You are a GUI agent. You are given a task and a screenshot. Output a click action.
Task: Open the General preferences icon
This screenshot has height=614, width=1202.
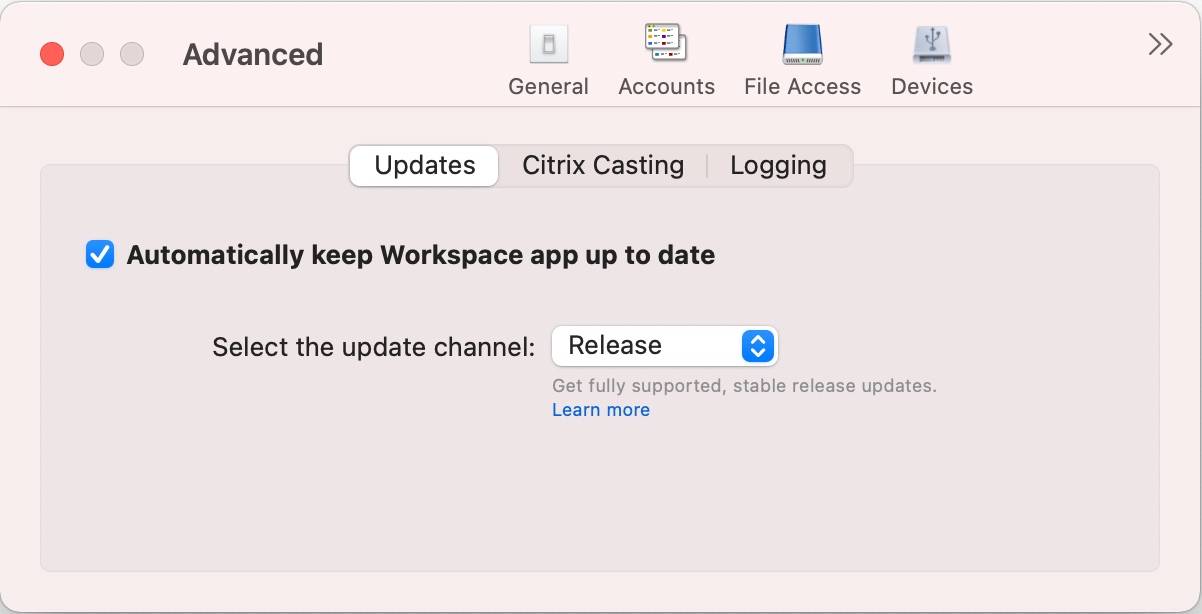(548, 55)
